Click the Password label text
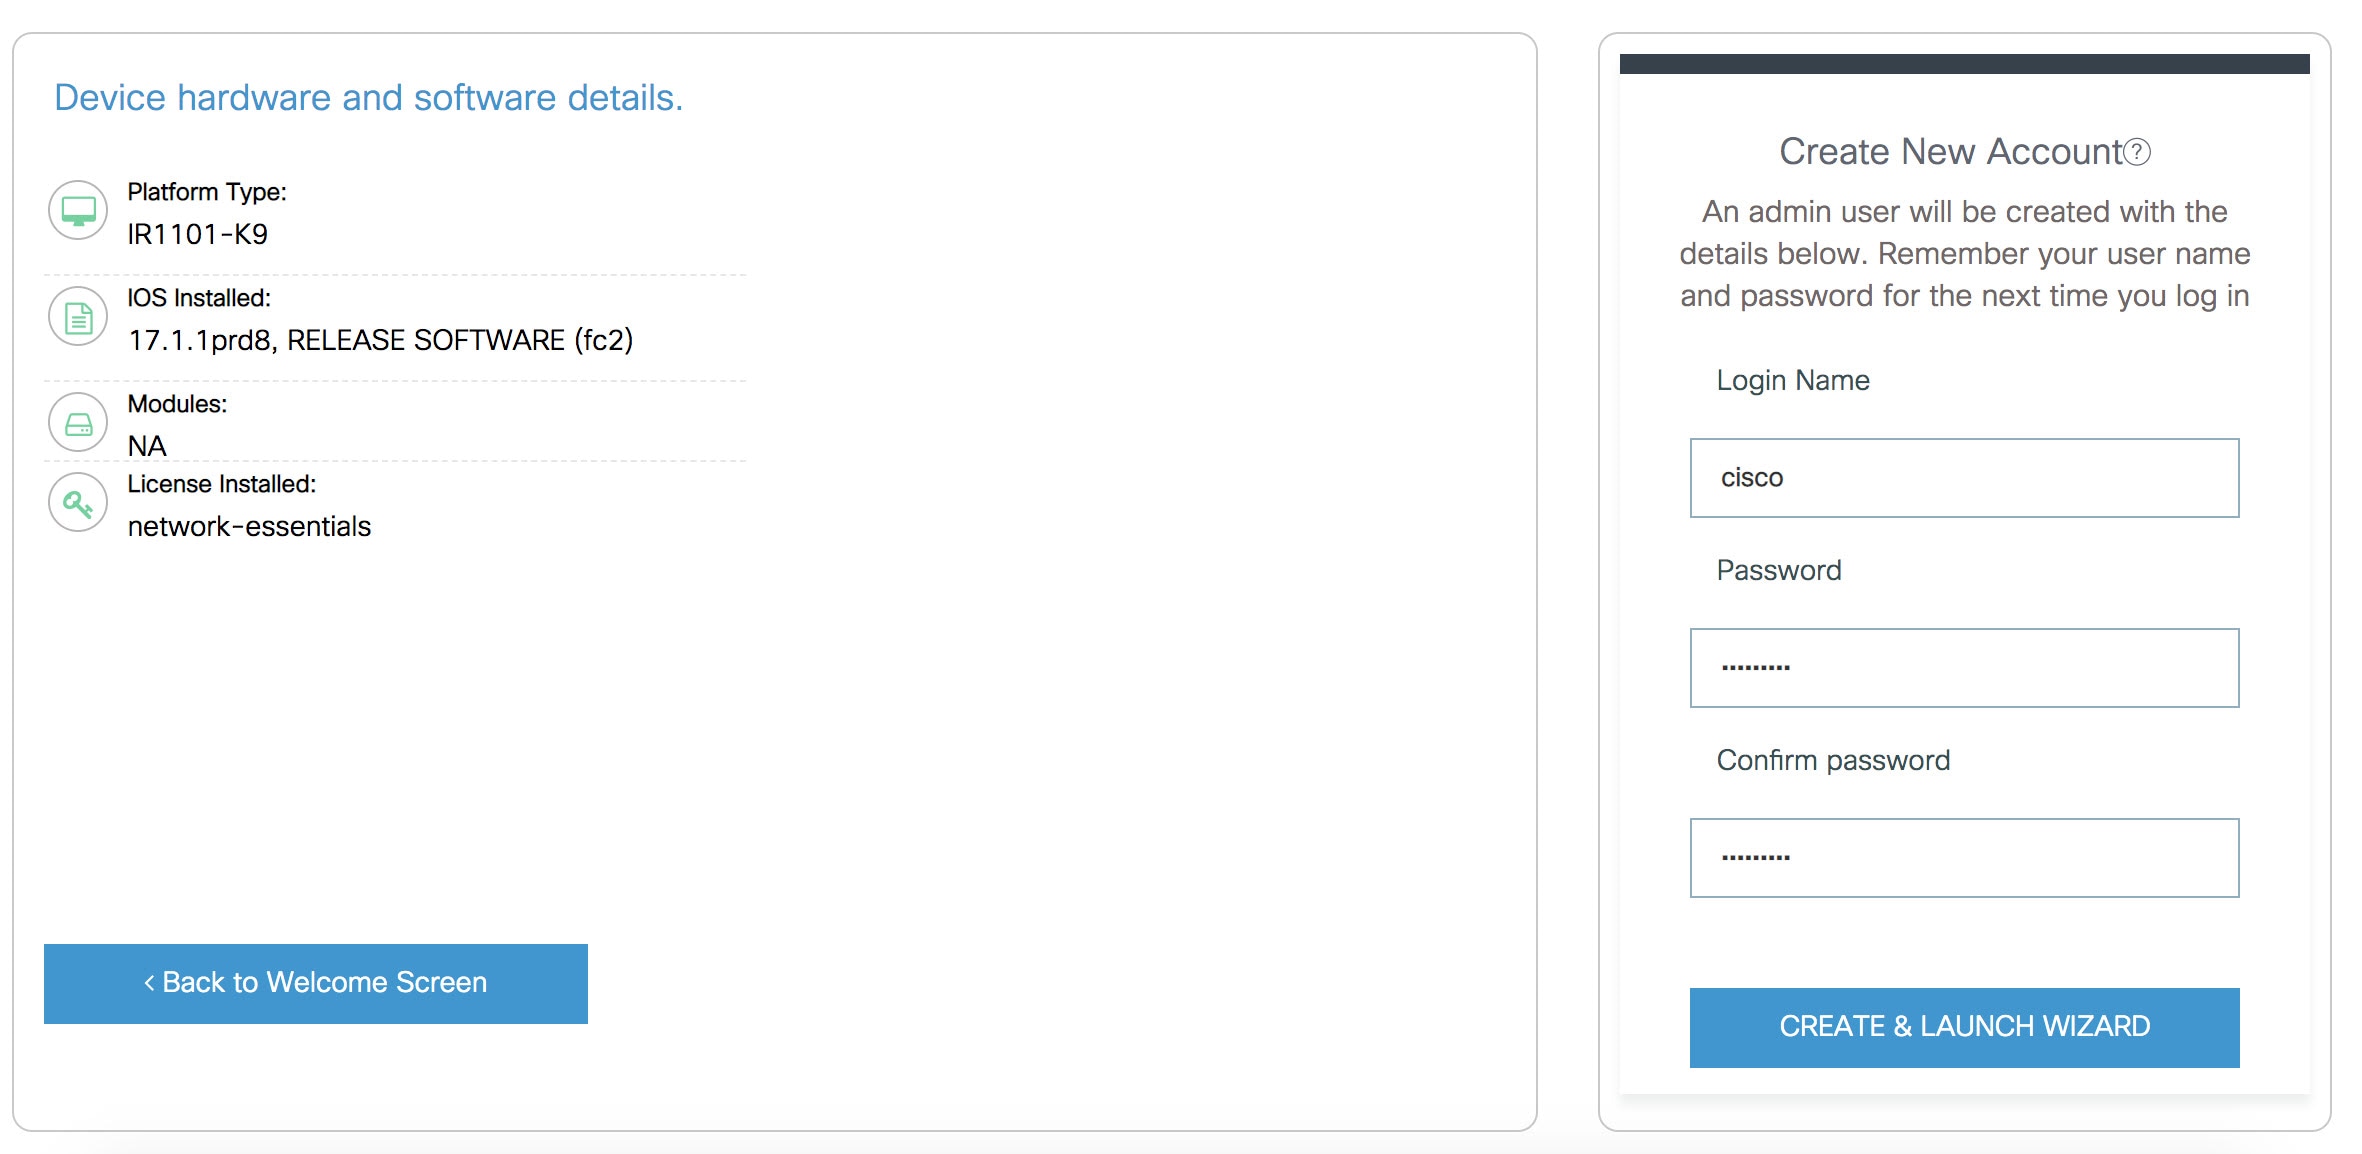 click(x=1779, y=570)
